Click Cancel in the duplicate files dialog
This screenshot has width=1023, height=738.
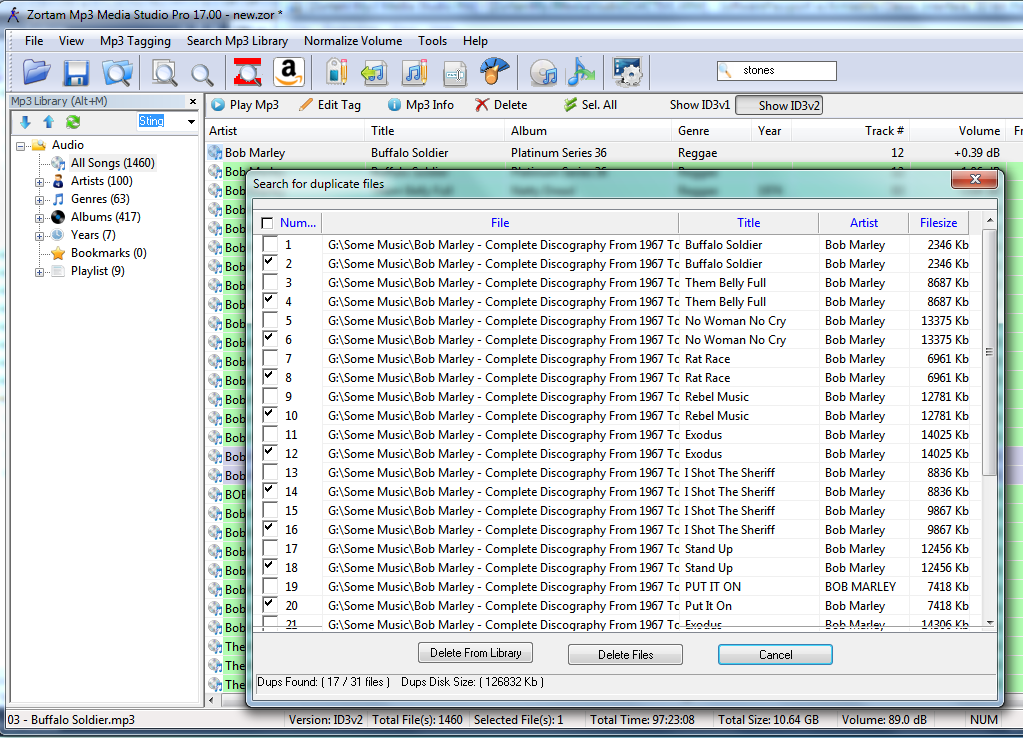pyautogui.click(x=775, y=654)
